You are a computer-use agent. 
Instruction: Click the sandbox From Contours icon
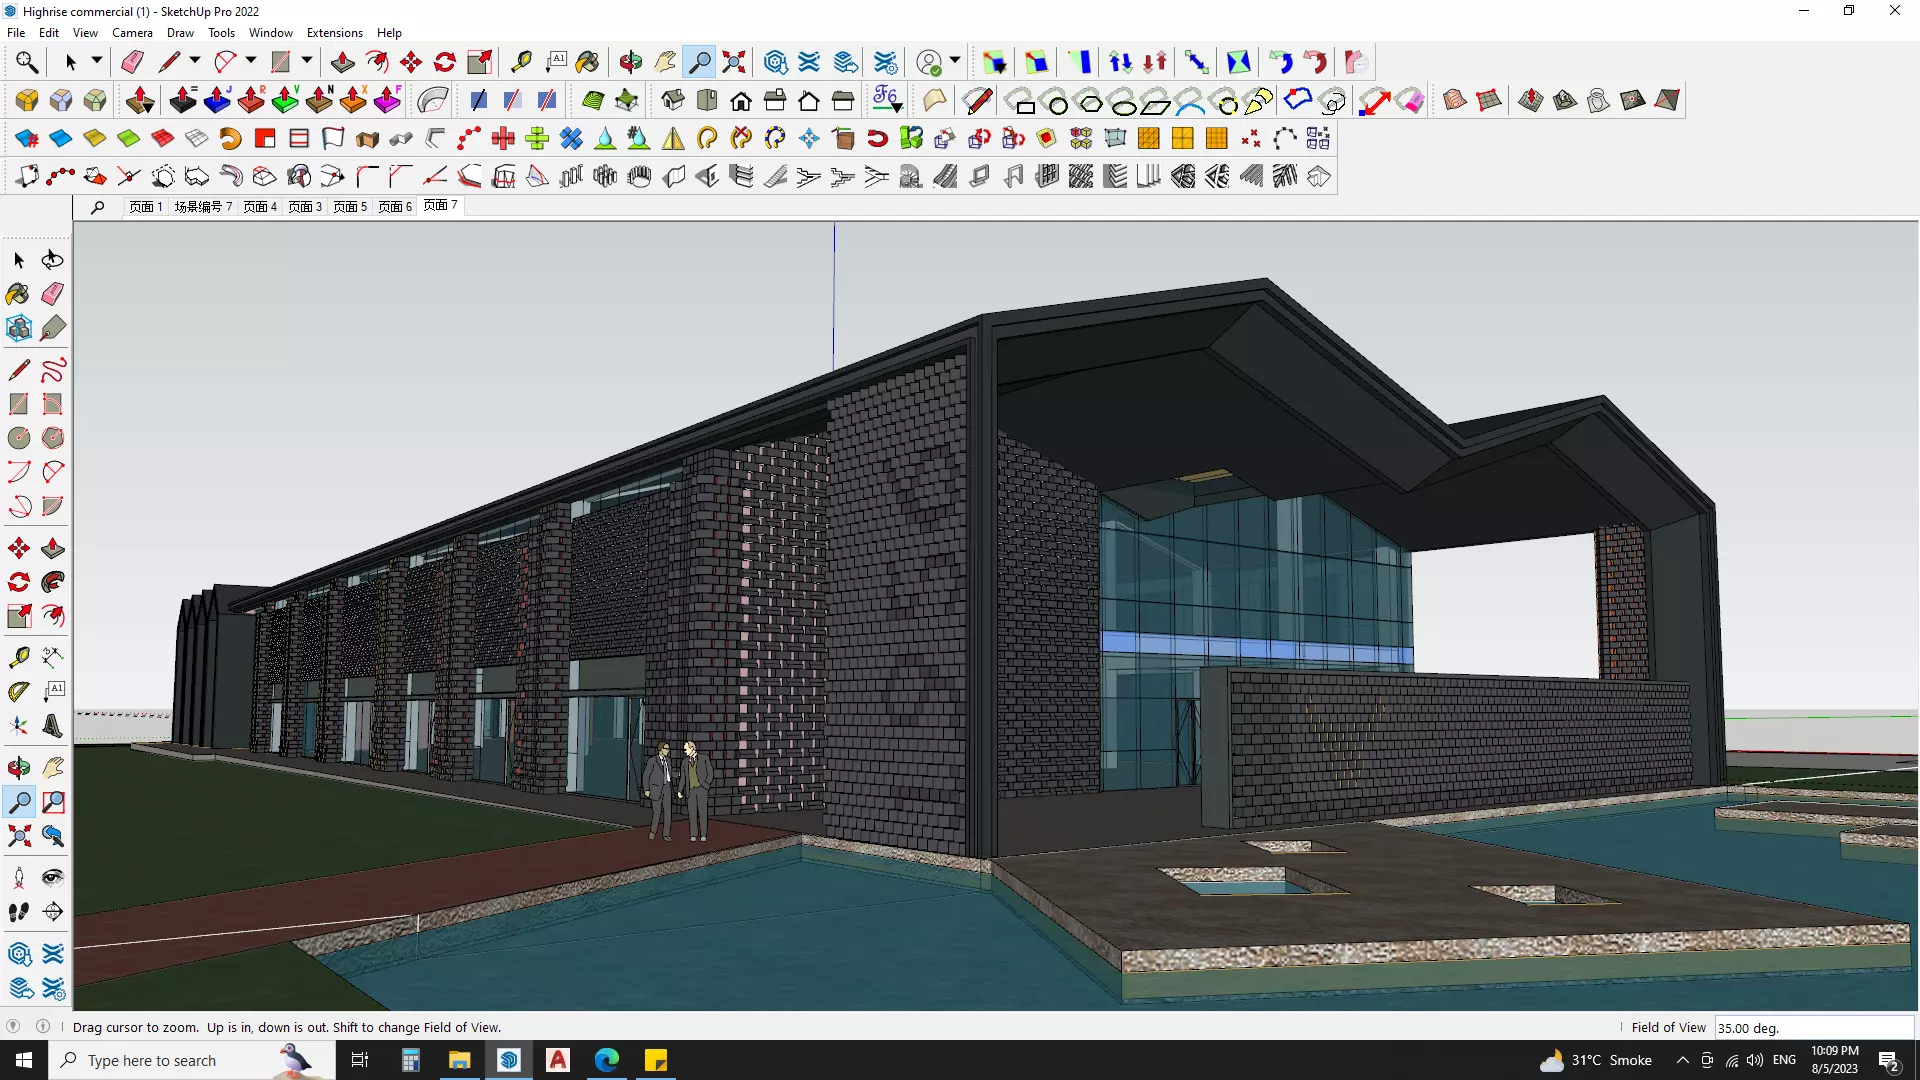(1455, 100)
